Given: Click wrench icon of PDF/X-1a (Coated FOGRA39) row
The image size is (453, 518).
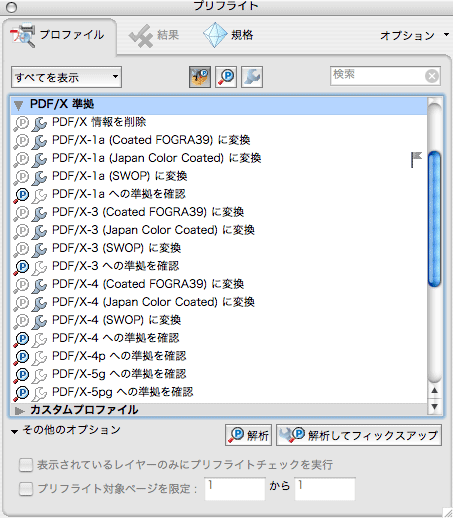Looking at the screenshot, I should click(39, 141).
